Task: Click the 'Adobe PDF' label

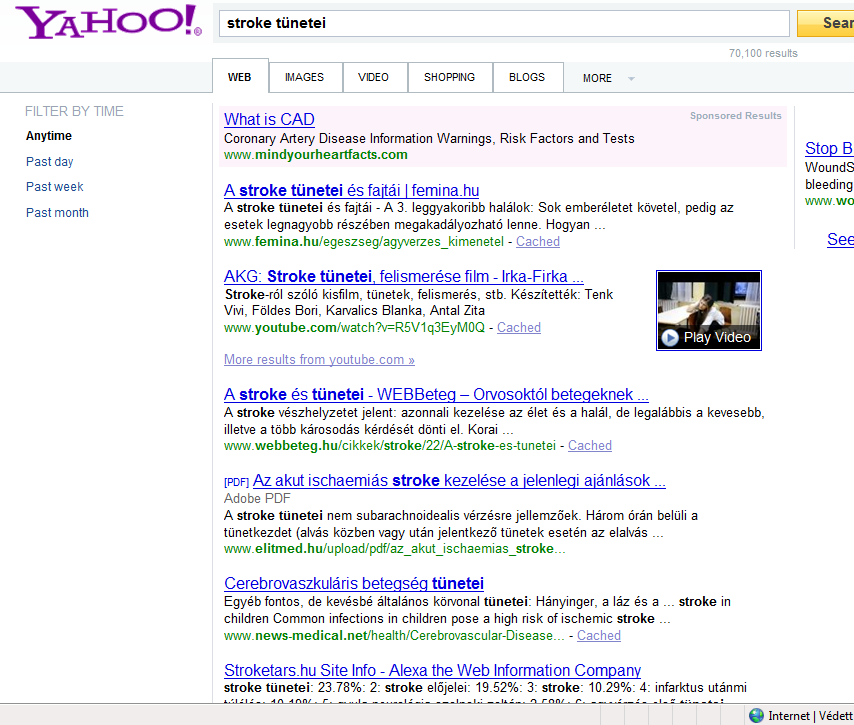Action: point(257,498)
